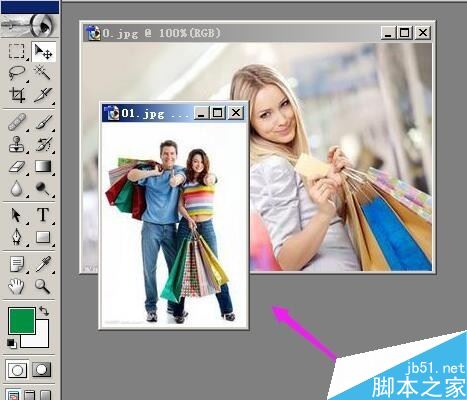Select the Blur tool
This screenshot has width=467, height=400.
(16, 189)
